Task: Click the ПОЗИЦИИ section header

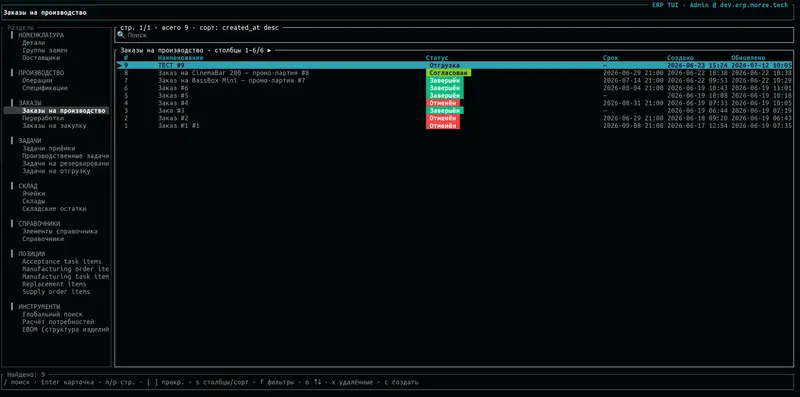Action: [32, 254]
